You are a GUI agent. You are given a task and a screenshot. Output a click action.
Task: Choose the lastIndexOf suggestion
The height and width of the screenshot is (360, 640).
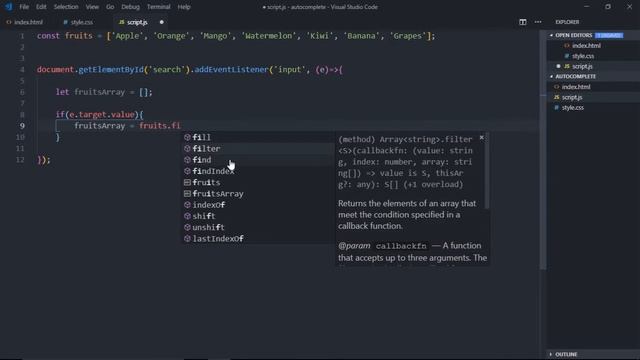(x=258, y=238)
